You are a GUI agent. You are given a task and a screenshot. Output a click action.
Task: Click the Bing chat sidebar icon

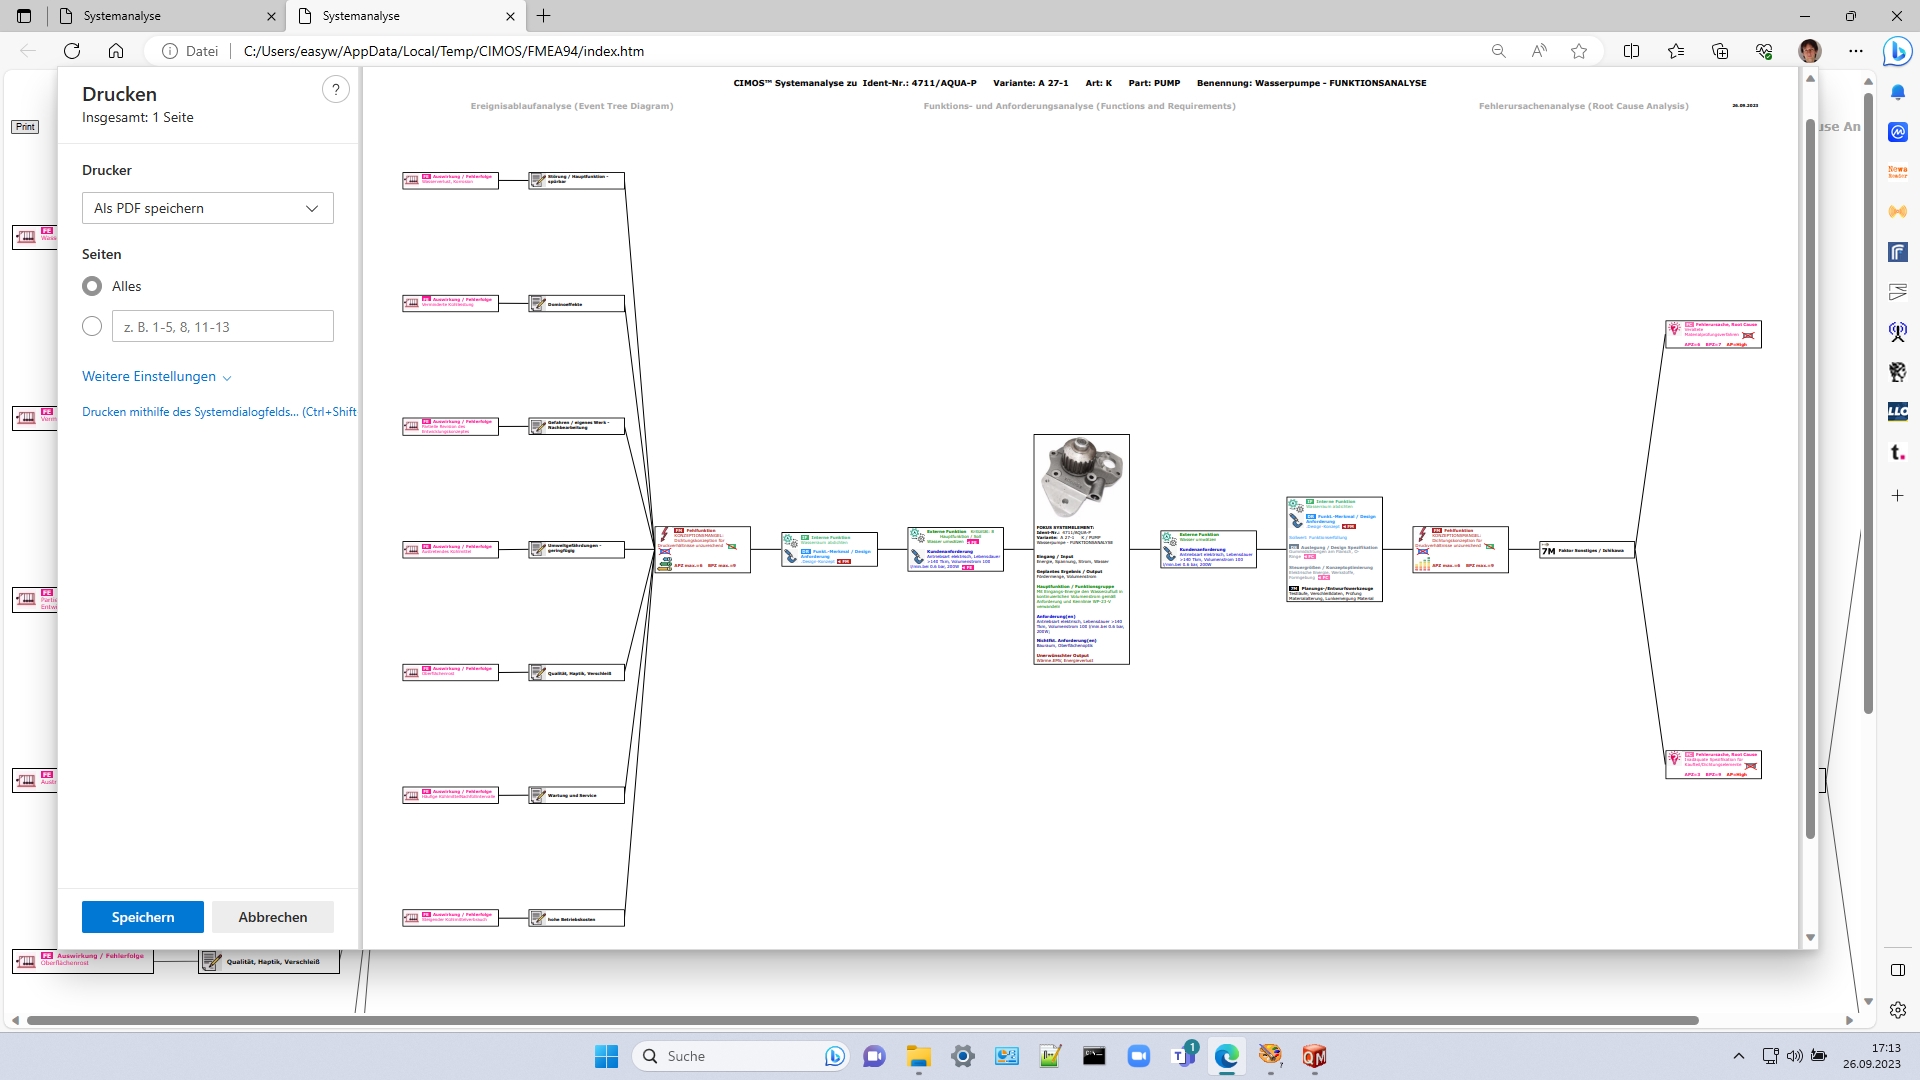click(x=1897, y=51)
